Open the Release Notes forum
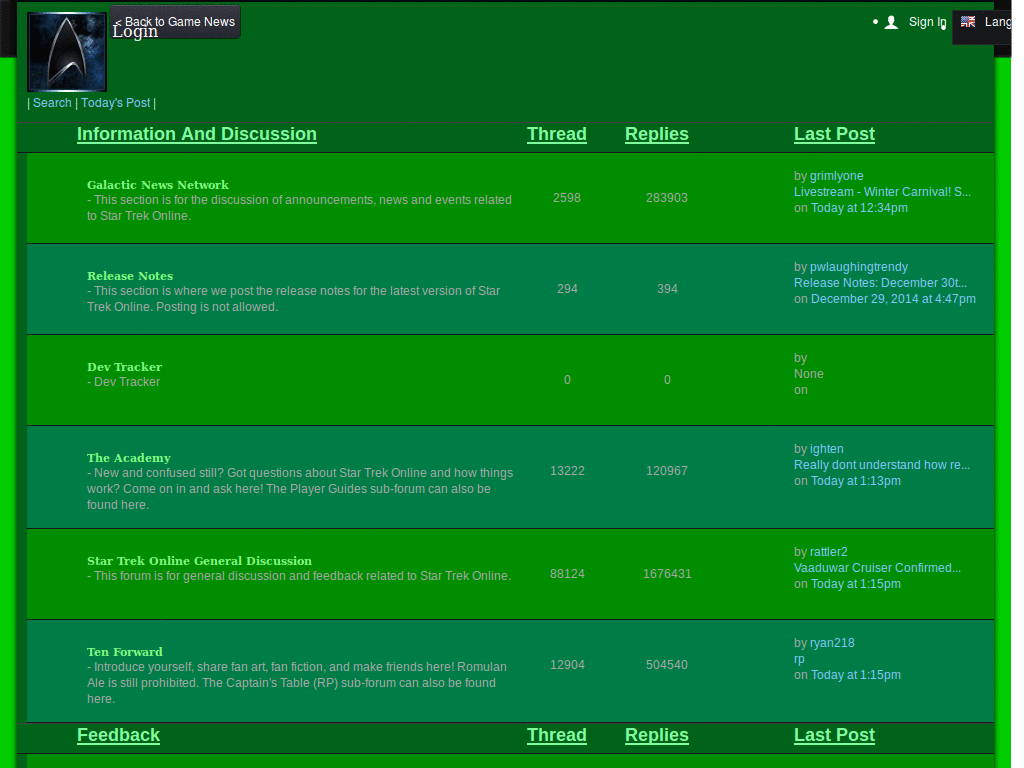The height and width of the screenshot is (768, 1024). [x=130, y=276]
